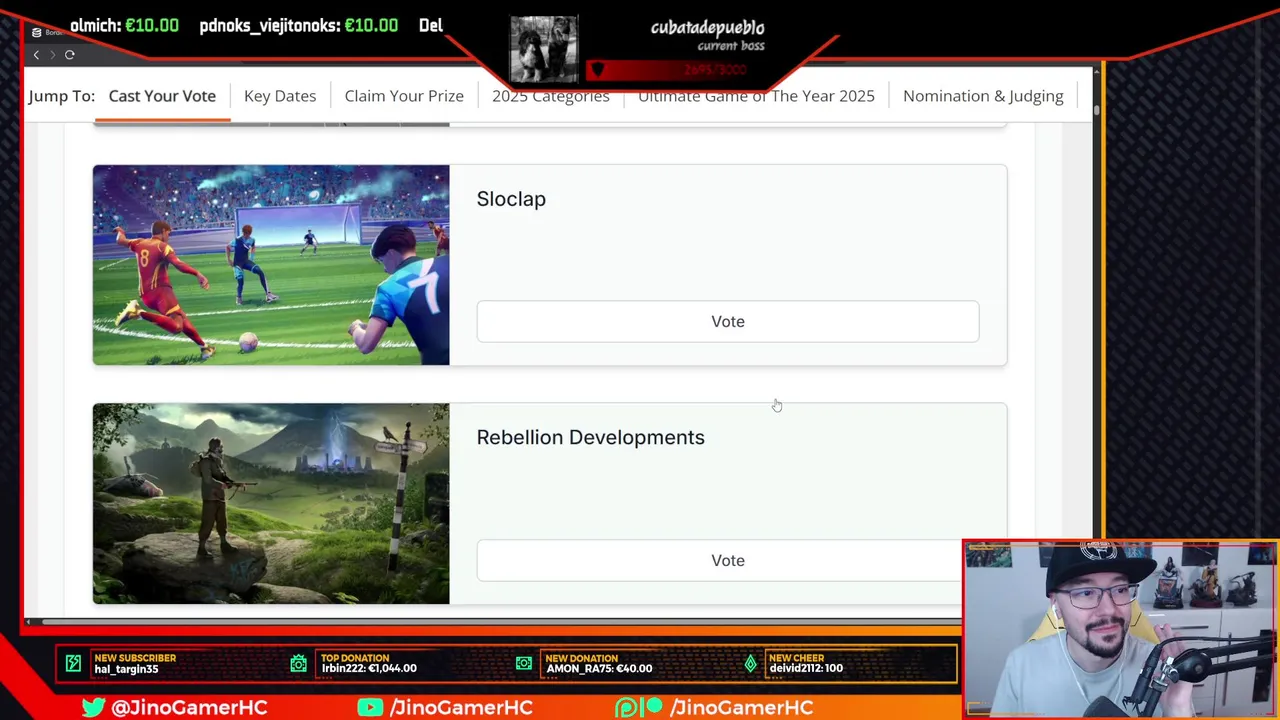Image resolution: width=1280 pixels, height=720 pixels.
Task: Jump to Cast Your Vote section
Action: pos(162,96)
